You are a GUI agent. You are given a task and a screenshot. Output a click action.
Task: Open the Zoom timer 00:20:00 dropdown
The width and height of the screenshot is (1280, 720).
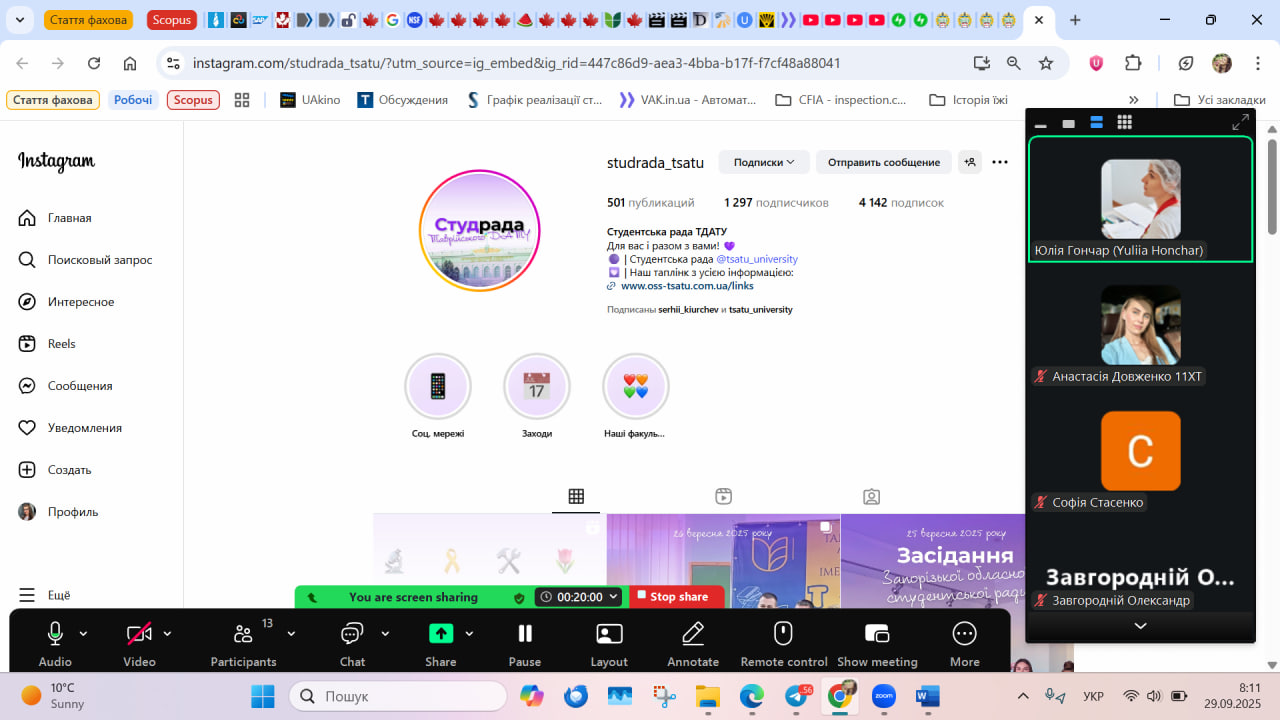pyautogui.click(x=579, y=597)
